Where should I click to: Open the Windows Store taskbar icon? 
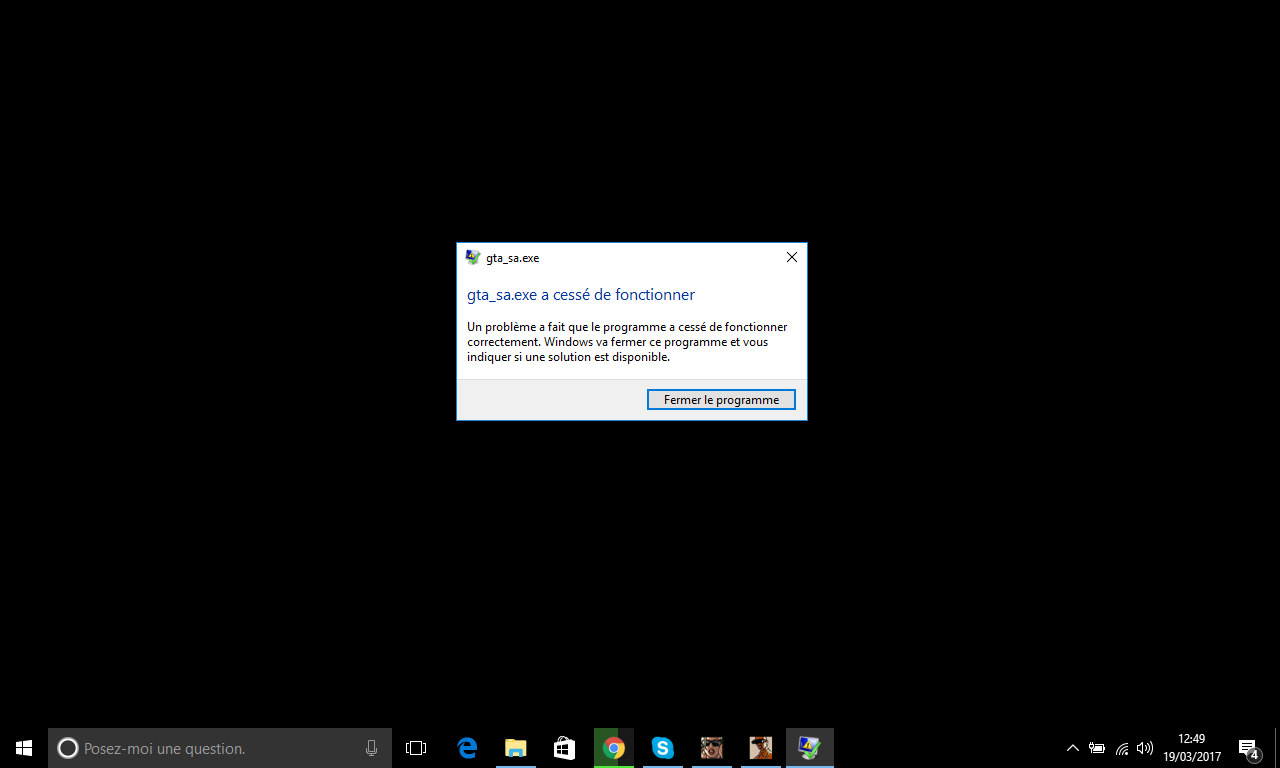(x=565, y=748)
